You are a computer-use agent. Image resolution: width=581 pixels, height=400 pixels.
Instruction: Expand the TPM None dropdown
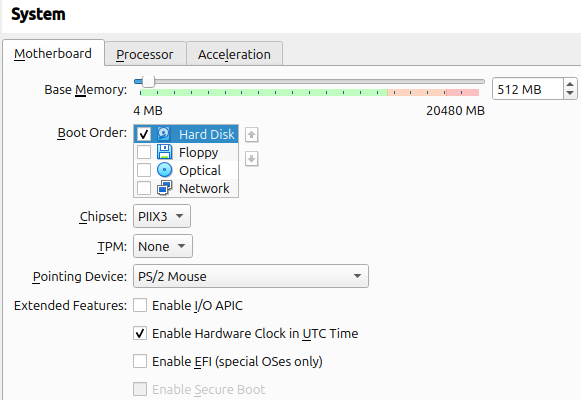(x=163, y=246)
